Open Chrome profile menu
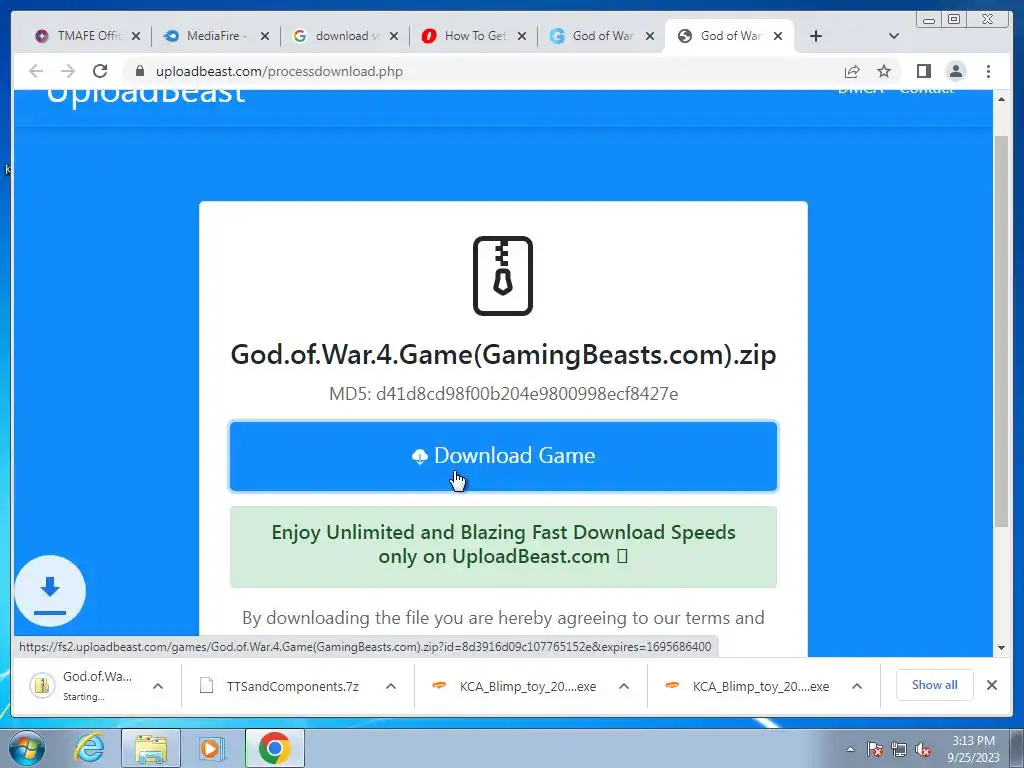Screen dimensions: 1024x768 click(955, 71)
